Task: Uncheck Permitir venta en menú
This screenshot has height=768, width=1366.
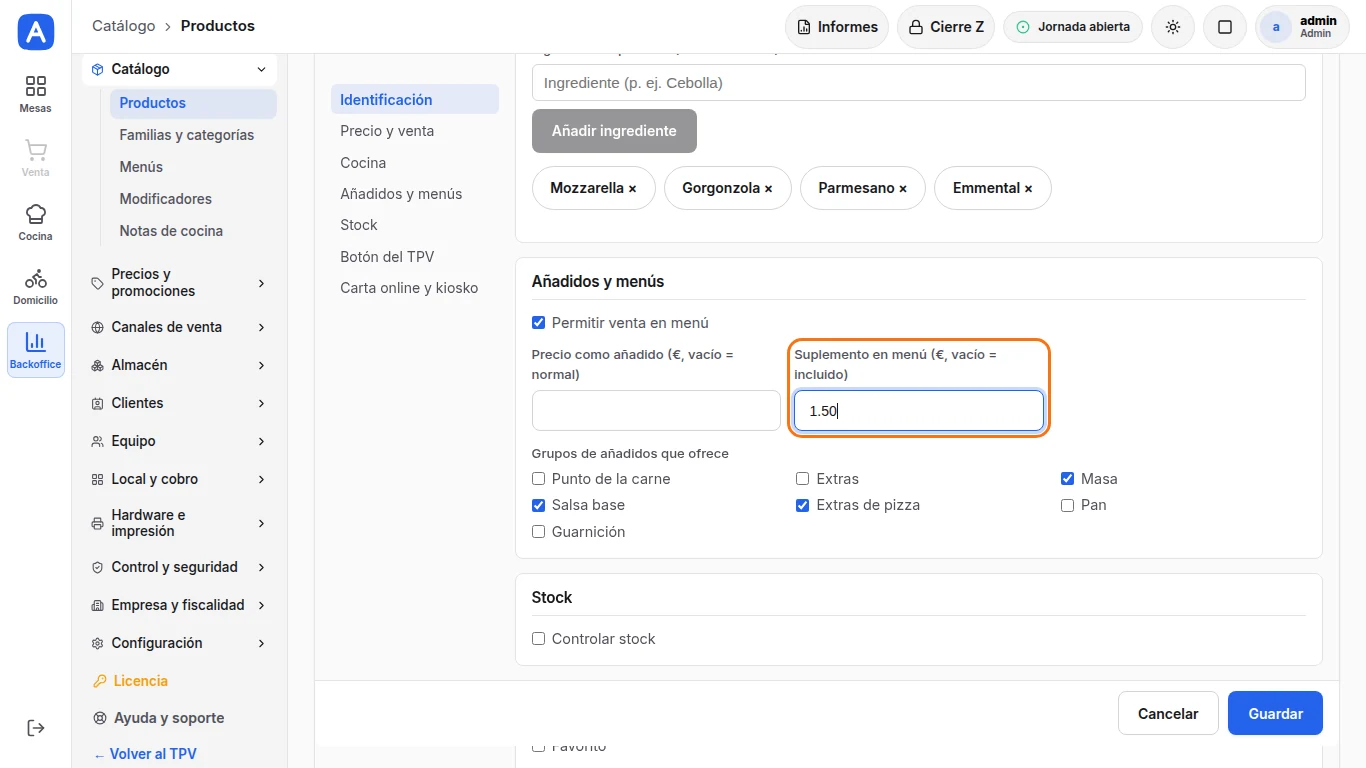Action: click(x=538, y=323)
